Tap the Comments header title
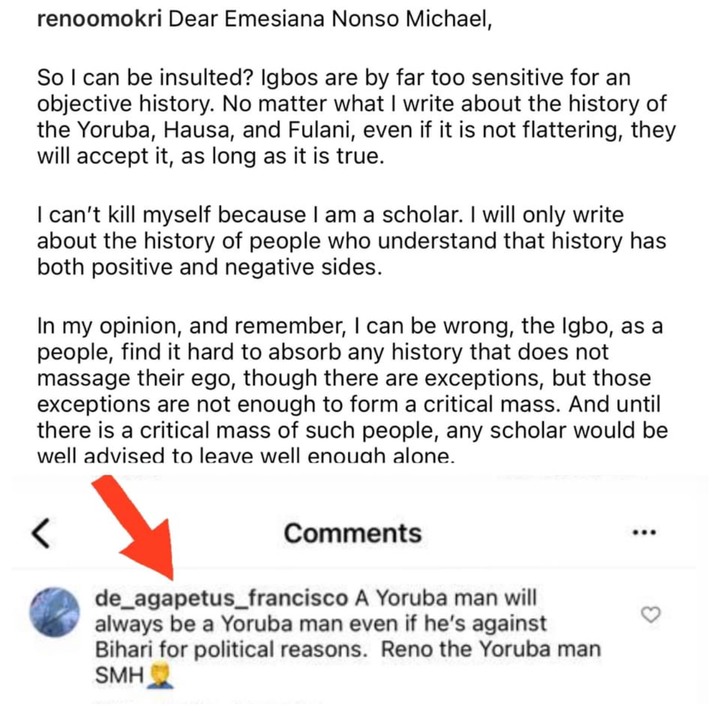Screen dimensions: 720x712 (352, 533)
